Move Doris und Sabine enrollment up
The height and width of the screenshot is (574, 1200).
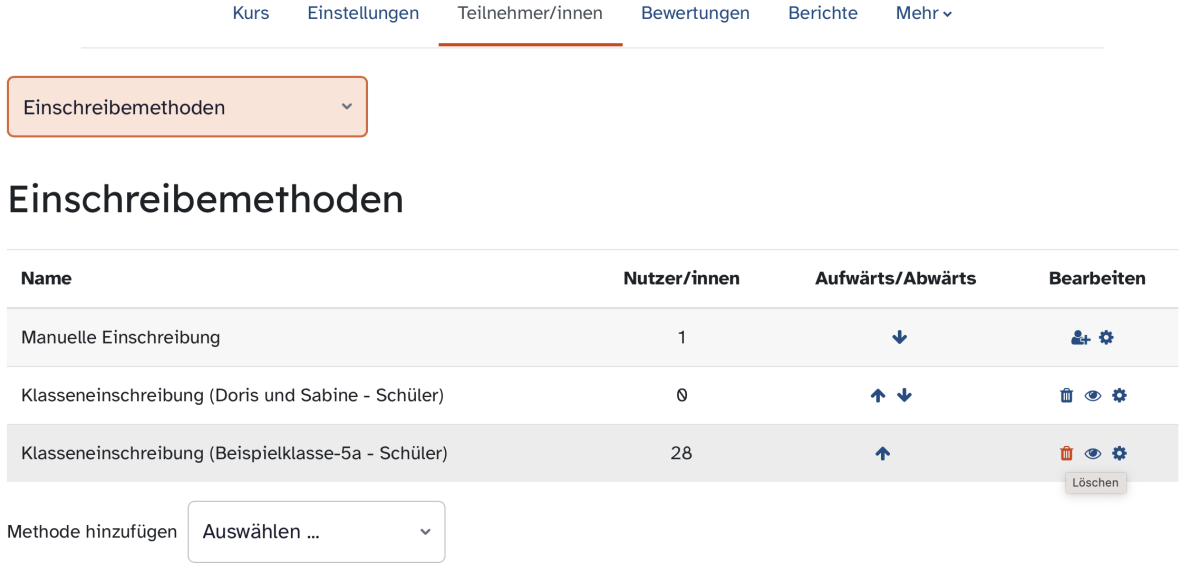pyautogui.click(x=878, y=396)
